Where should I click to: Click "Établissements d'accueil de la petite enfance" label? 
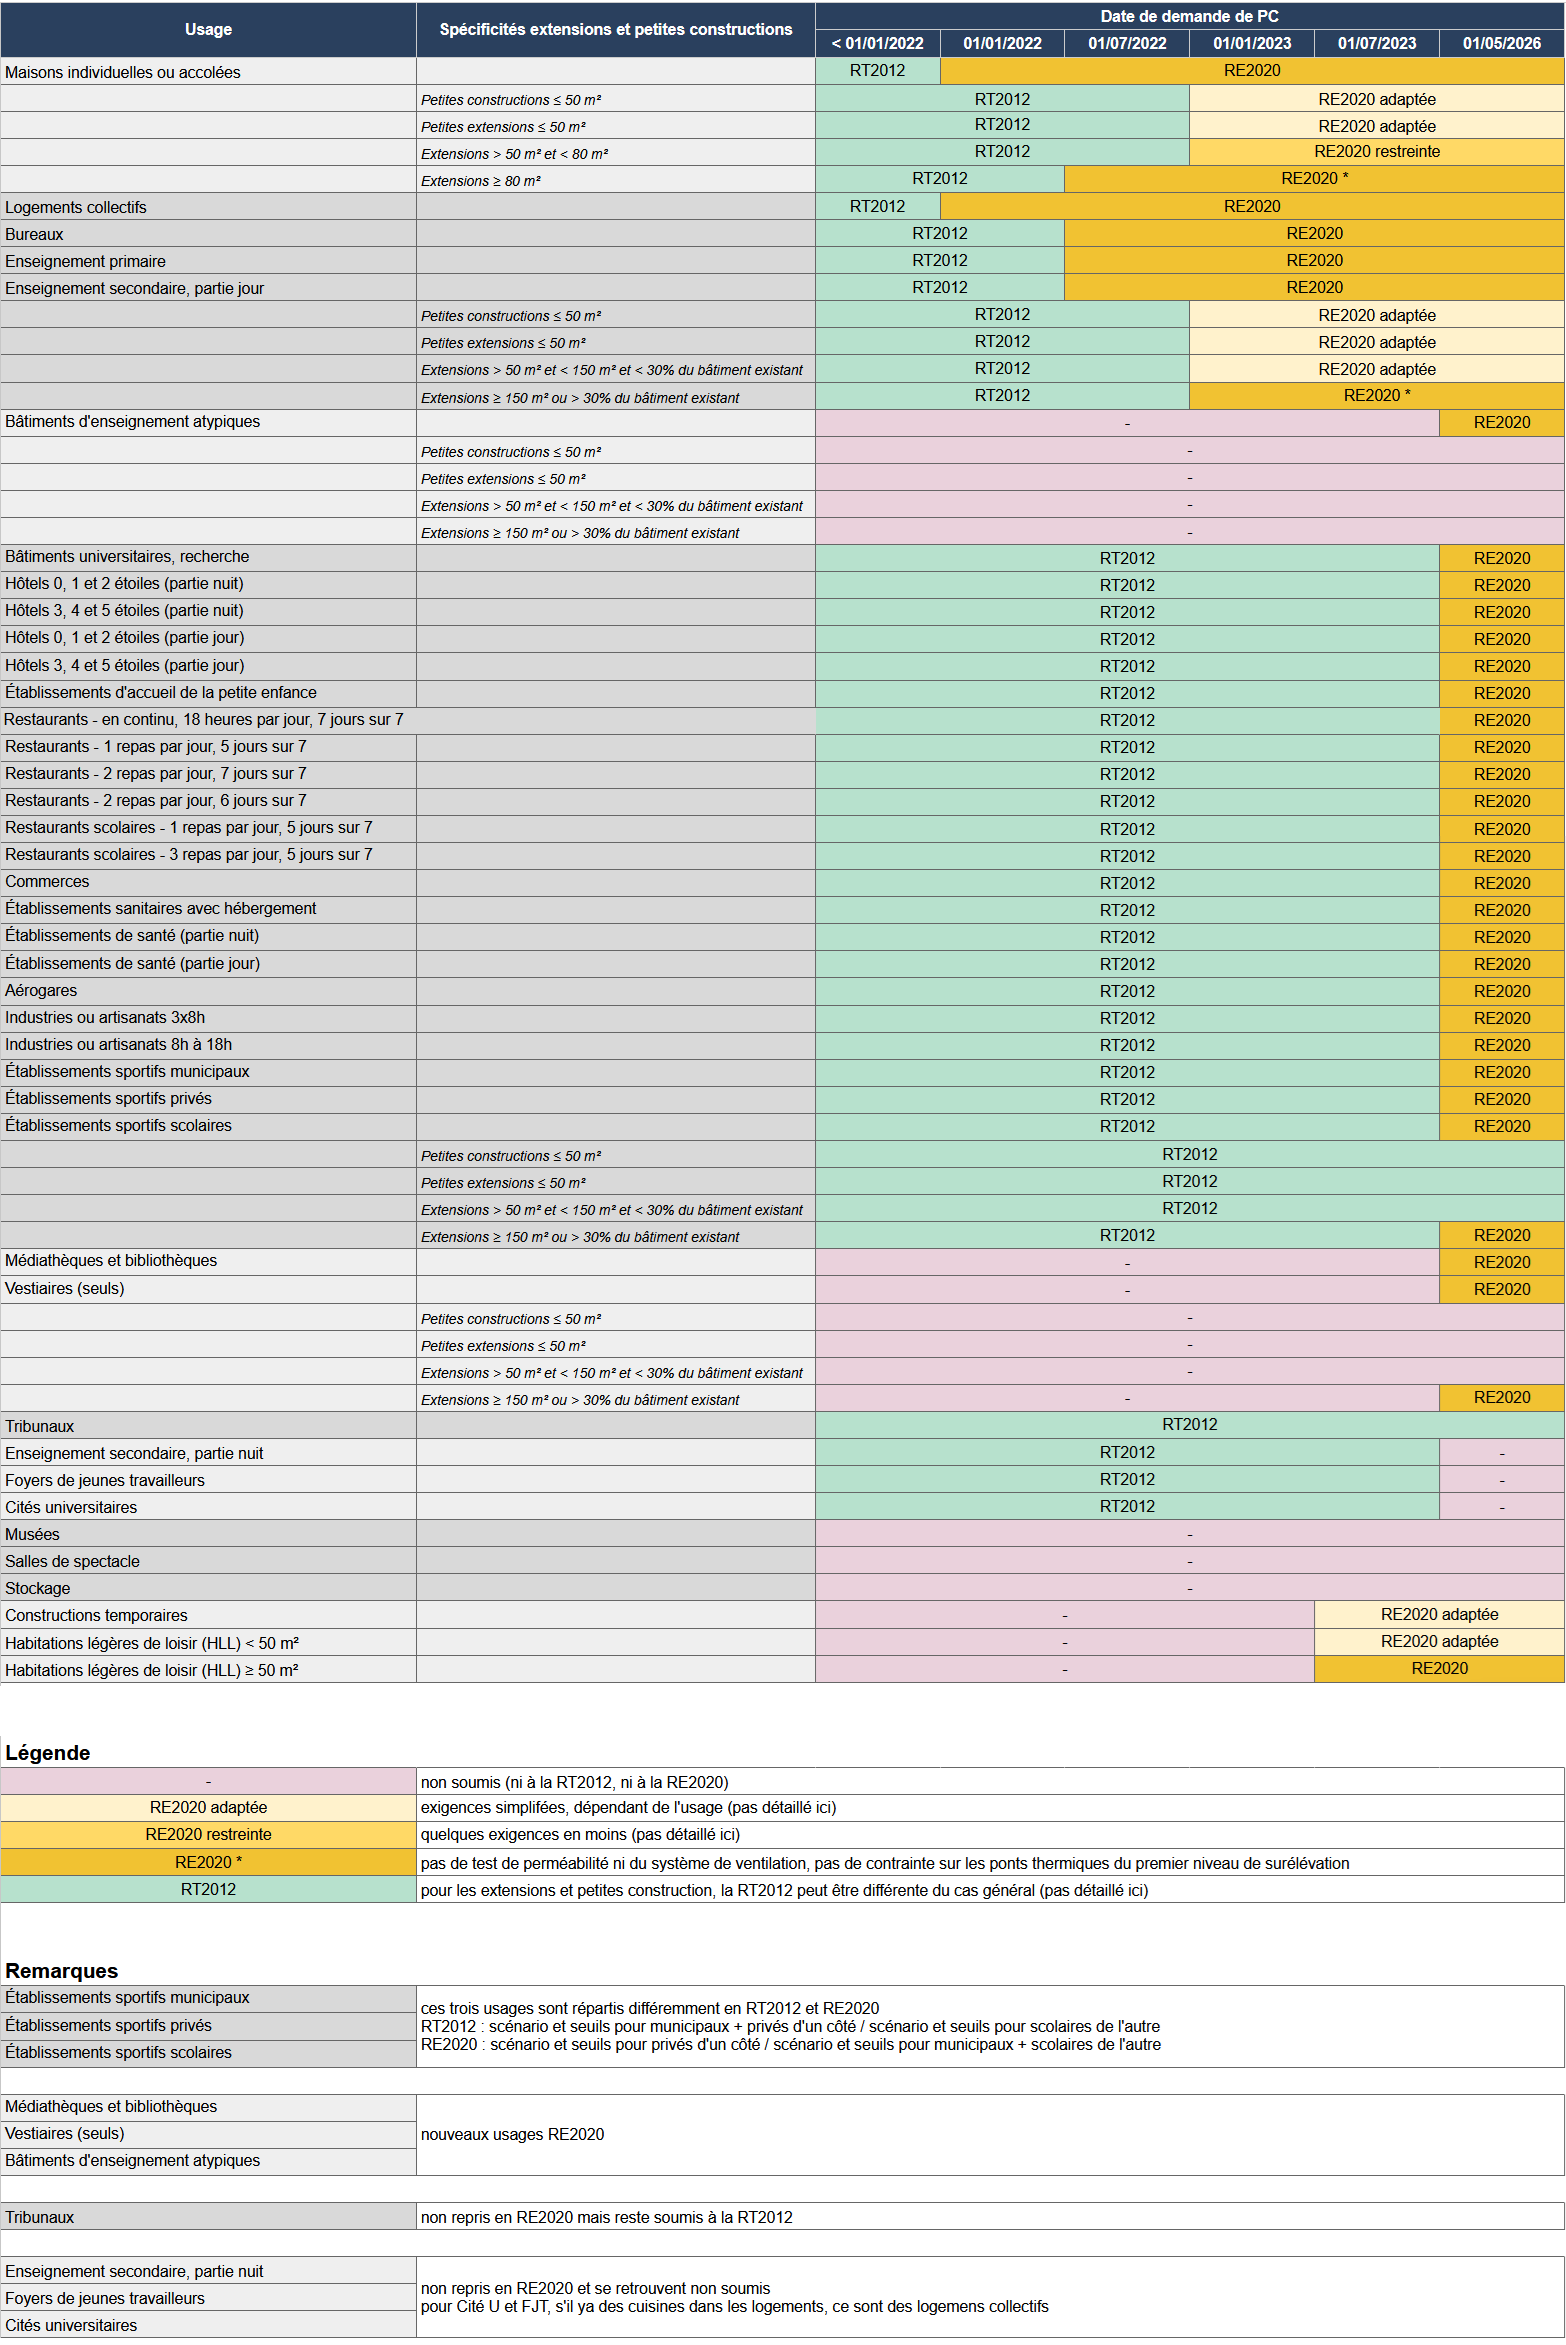[x=208, y=692]
